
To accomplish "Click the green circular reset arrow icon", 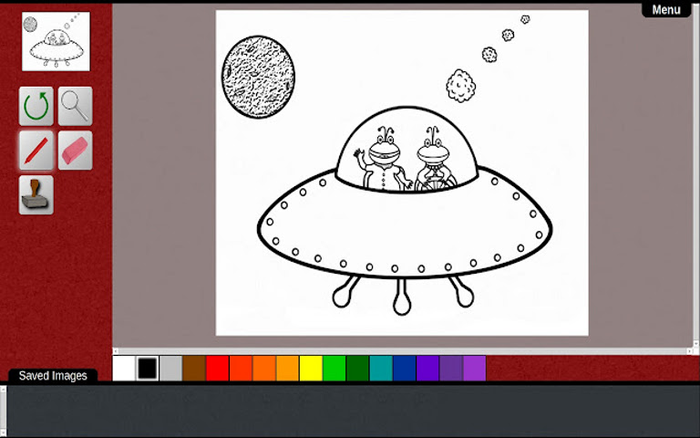I will coord(36,105).
